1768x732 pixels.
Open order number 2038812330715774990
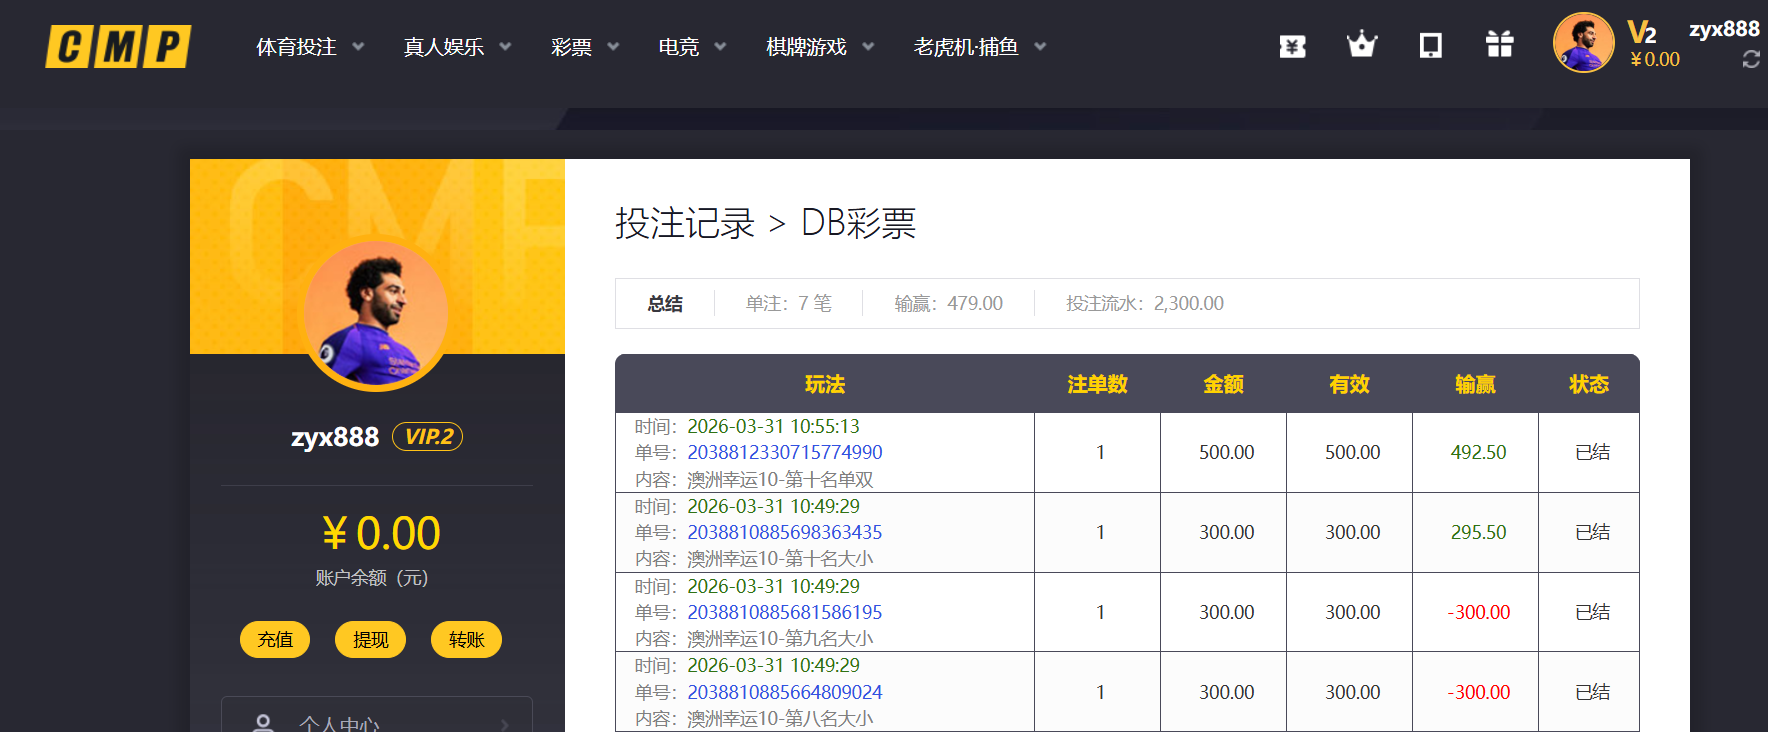point(784,453)
